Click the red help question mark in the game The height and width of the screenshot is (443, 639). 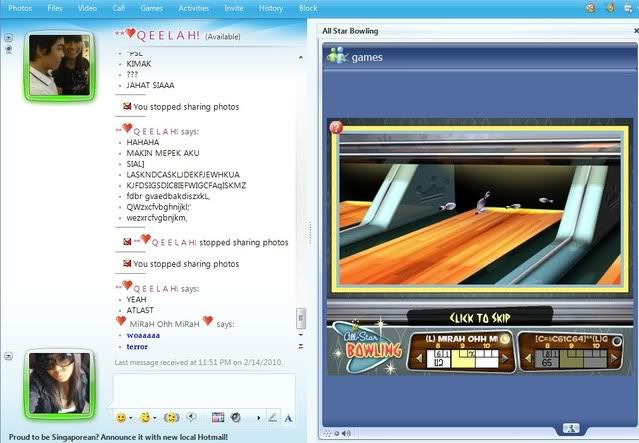336,128
